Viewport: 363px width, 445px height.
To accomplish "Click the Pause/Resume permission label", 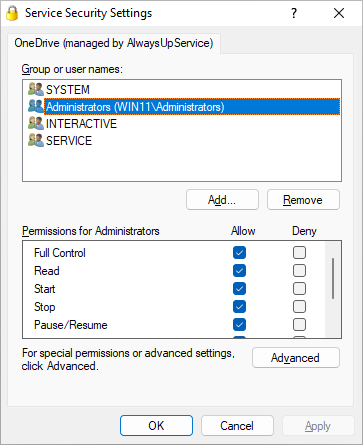I will 71,325.
